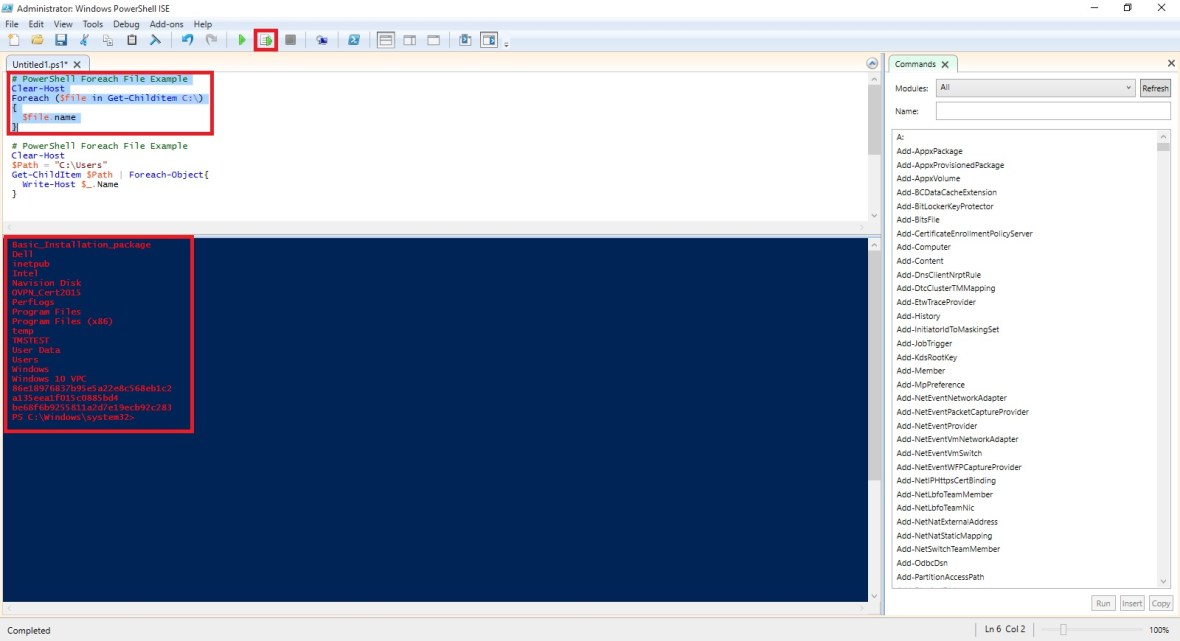The image size is (1180, 641).
Task: Click the Save script floppy disk icon
Action: [x=61, y=40]
